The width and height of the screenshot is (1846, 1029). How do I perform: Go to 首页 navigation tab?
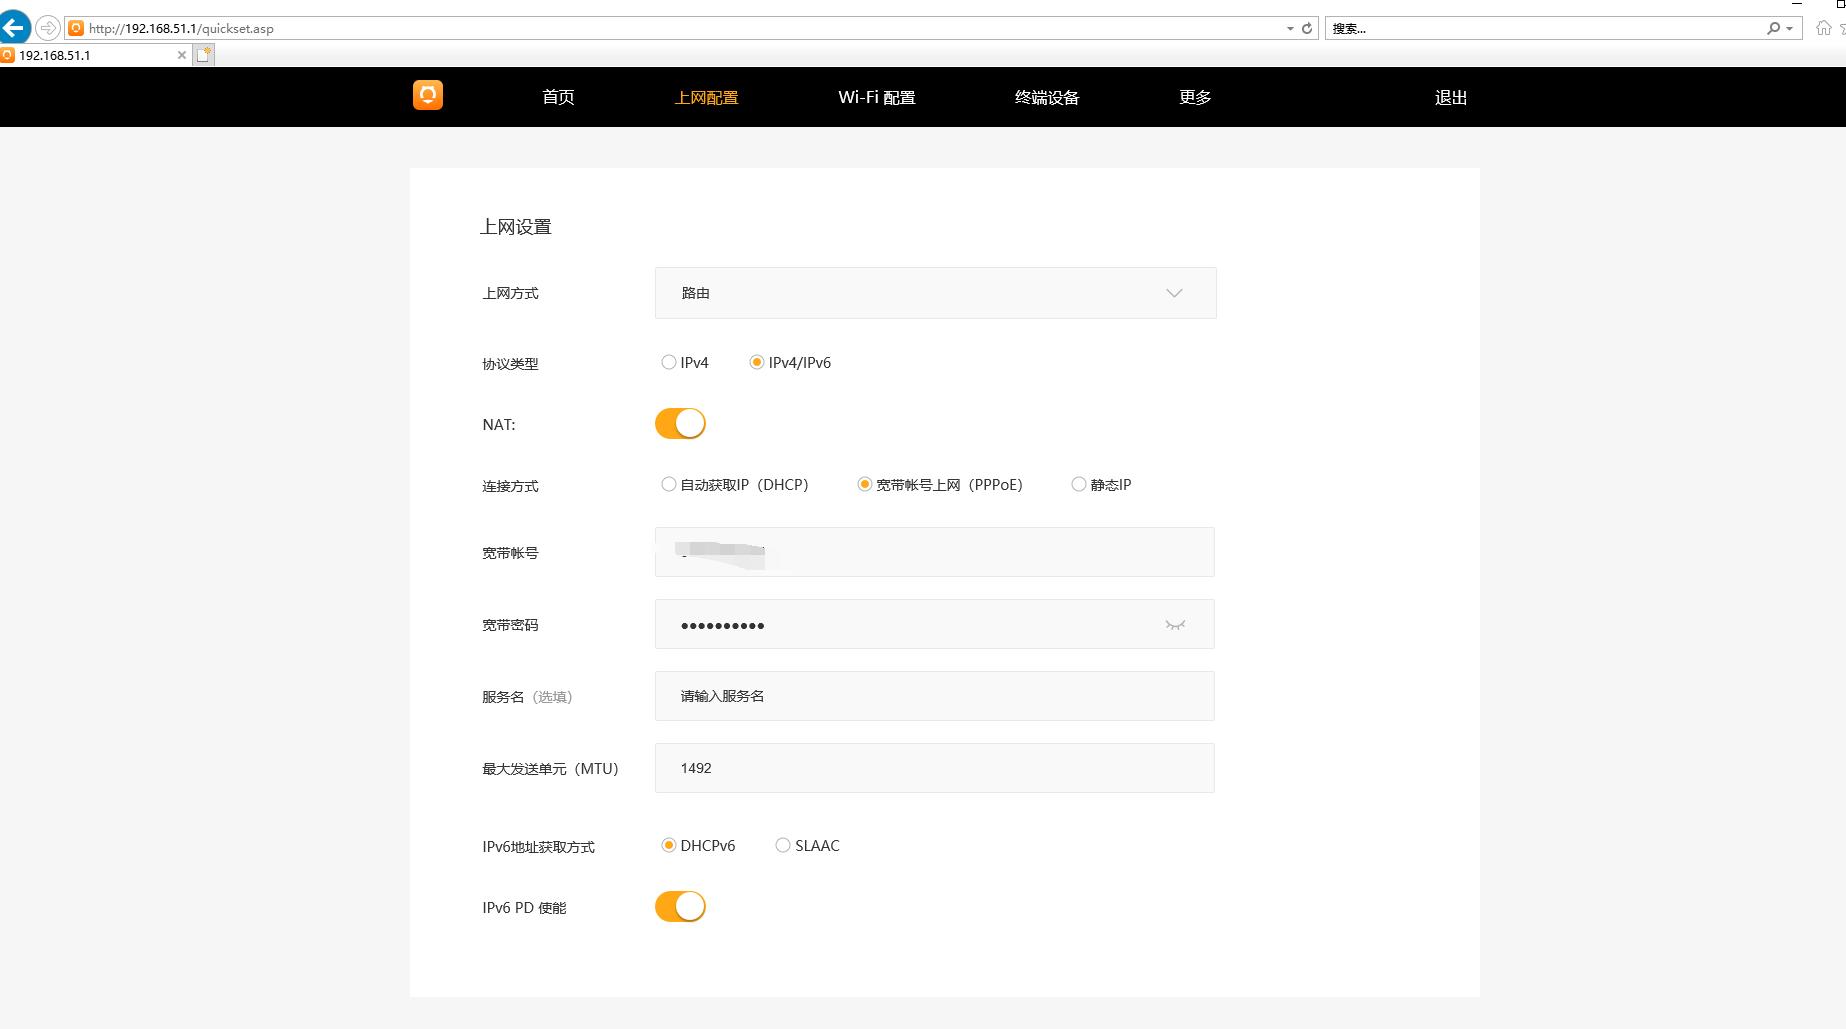558,97
